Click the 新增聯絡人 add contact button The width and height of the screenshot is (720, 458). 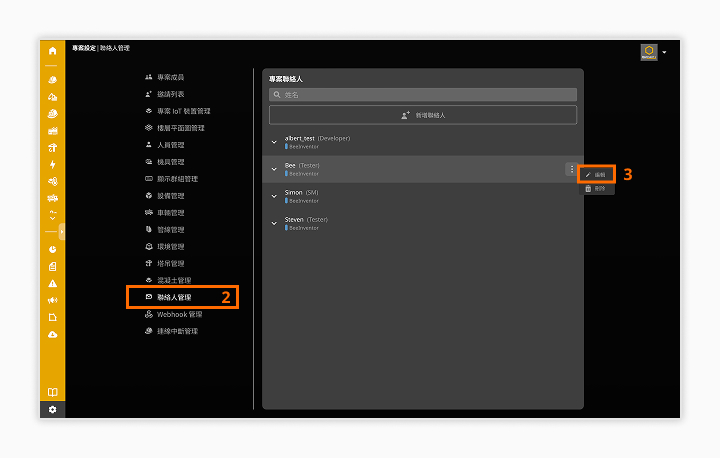[423, 115]
